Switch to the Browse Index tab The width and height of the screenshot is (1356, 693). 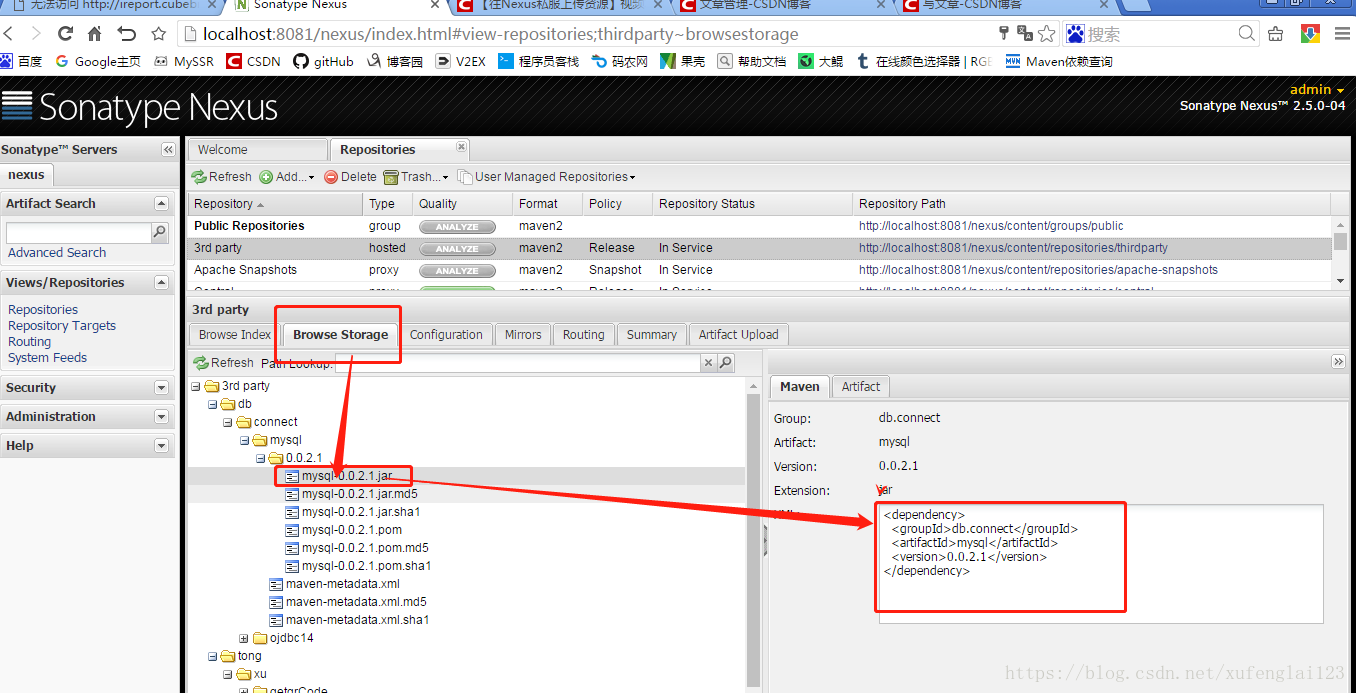(x=235, y=335)
